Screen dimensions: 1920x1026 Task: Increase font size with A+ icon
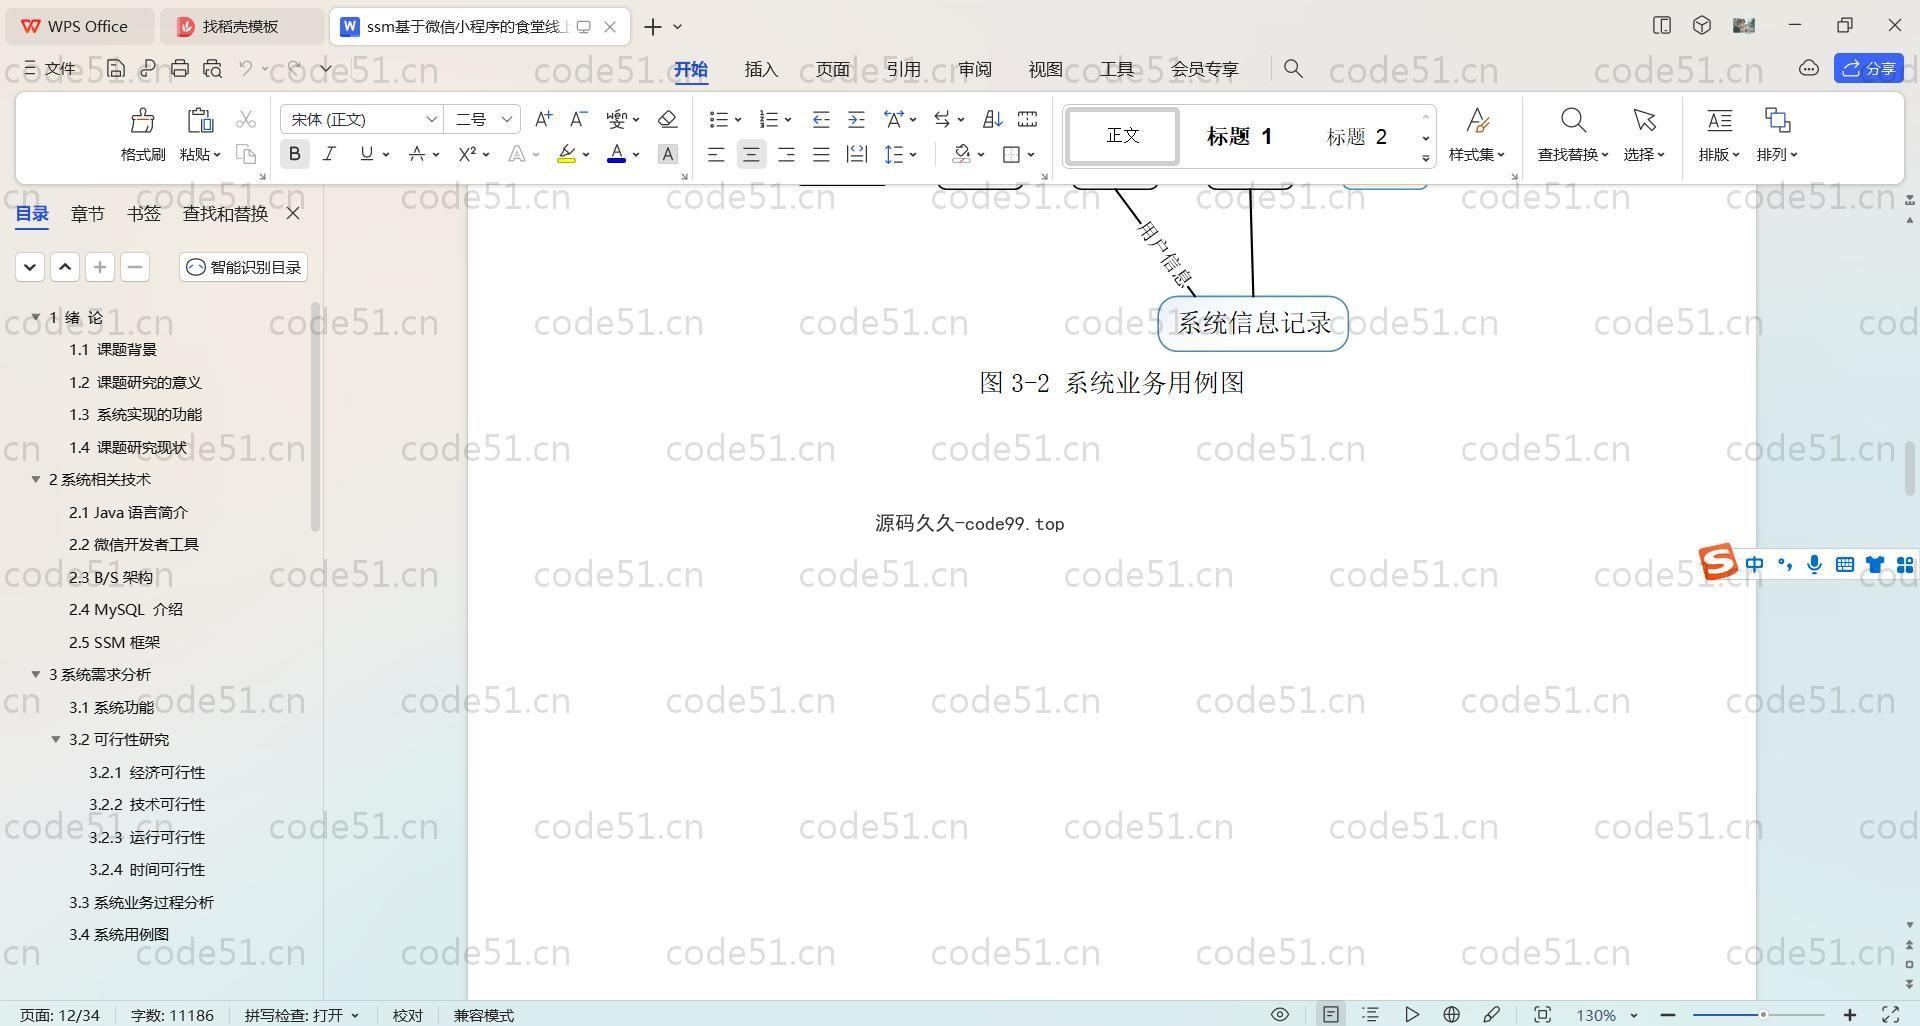pyautogui.click(x=543, y=120)
